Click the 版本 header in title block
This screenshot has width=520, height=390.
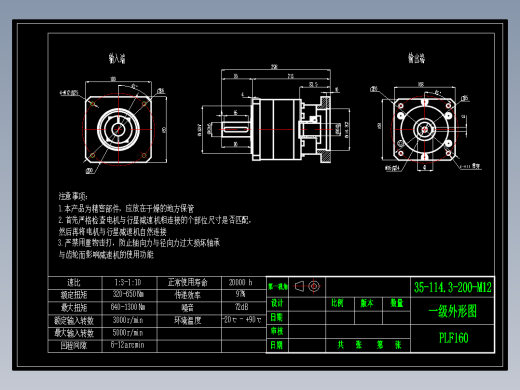pos(367,303)
